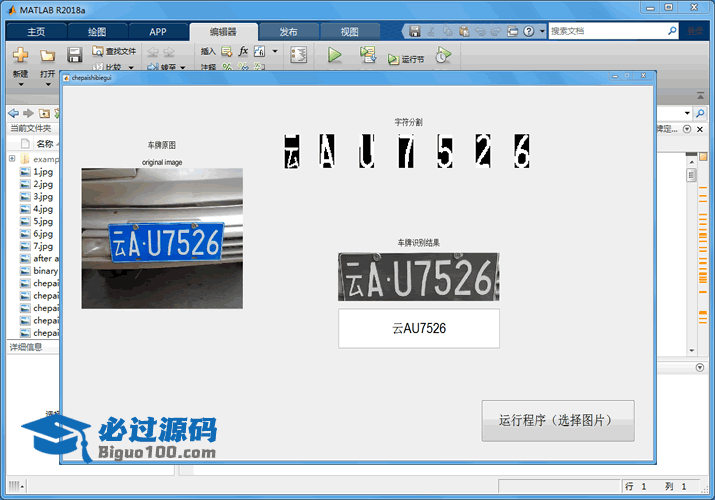Click the comment percent icon
The image size is (715, 500).
click(x=227, y=67)
